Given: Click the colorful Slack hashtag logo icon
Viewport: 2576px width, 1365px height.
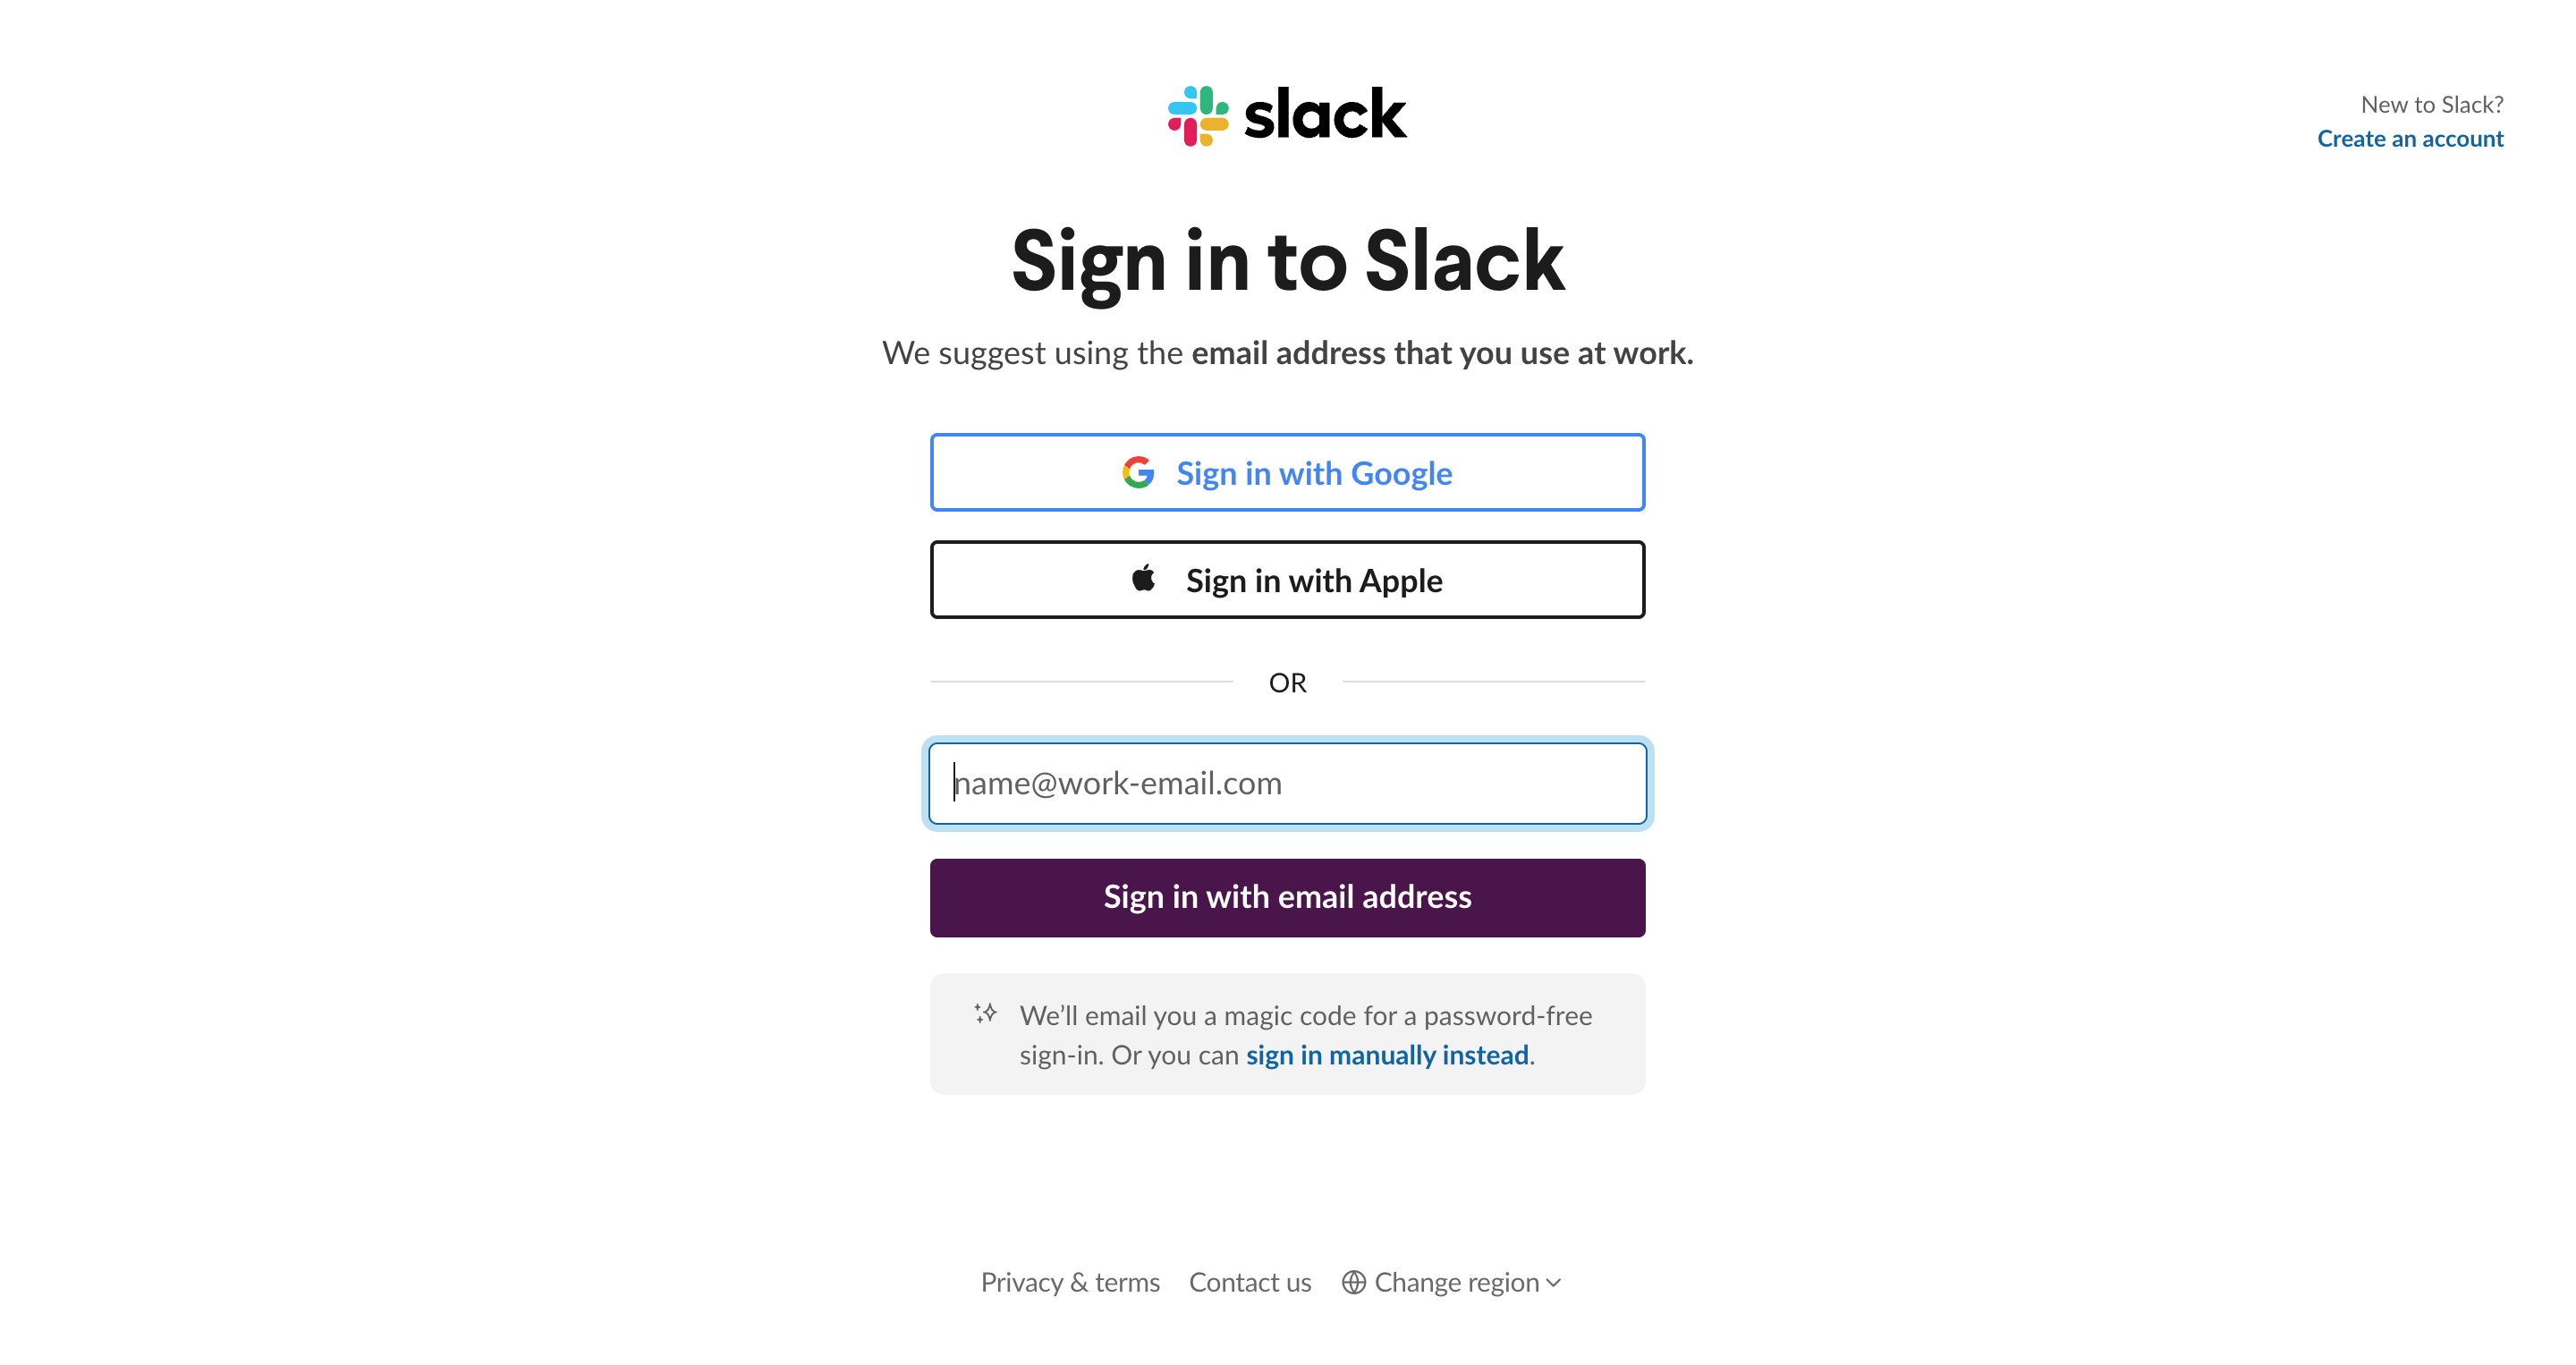Looking at the screenshot, I should click(x=1198, y=115).
